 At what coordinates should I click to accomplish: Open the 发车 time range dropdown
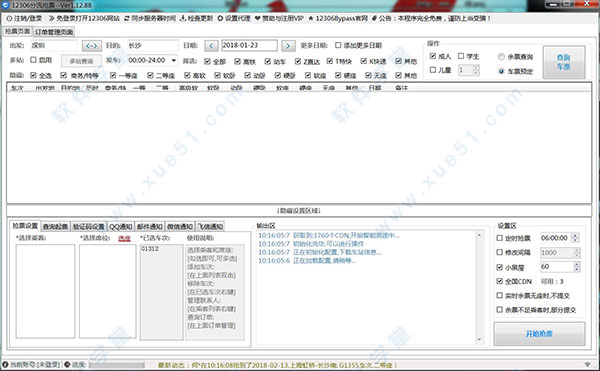(x=174, y=60)
